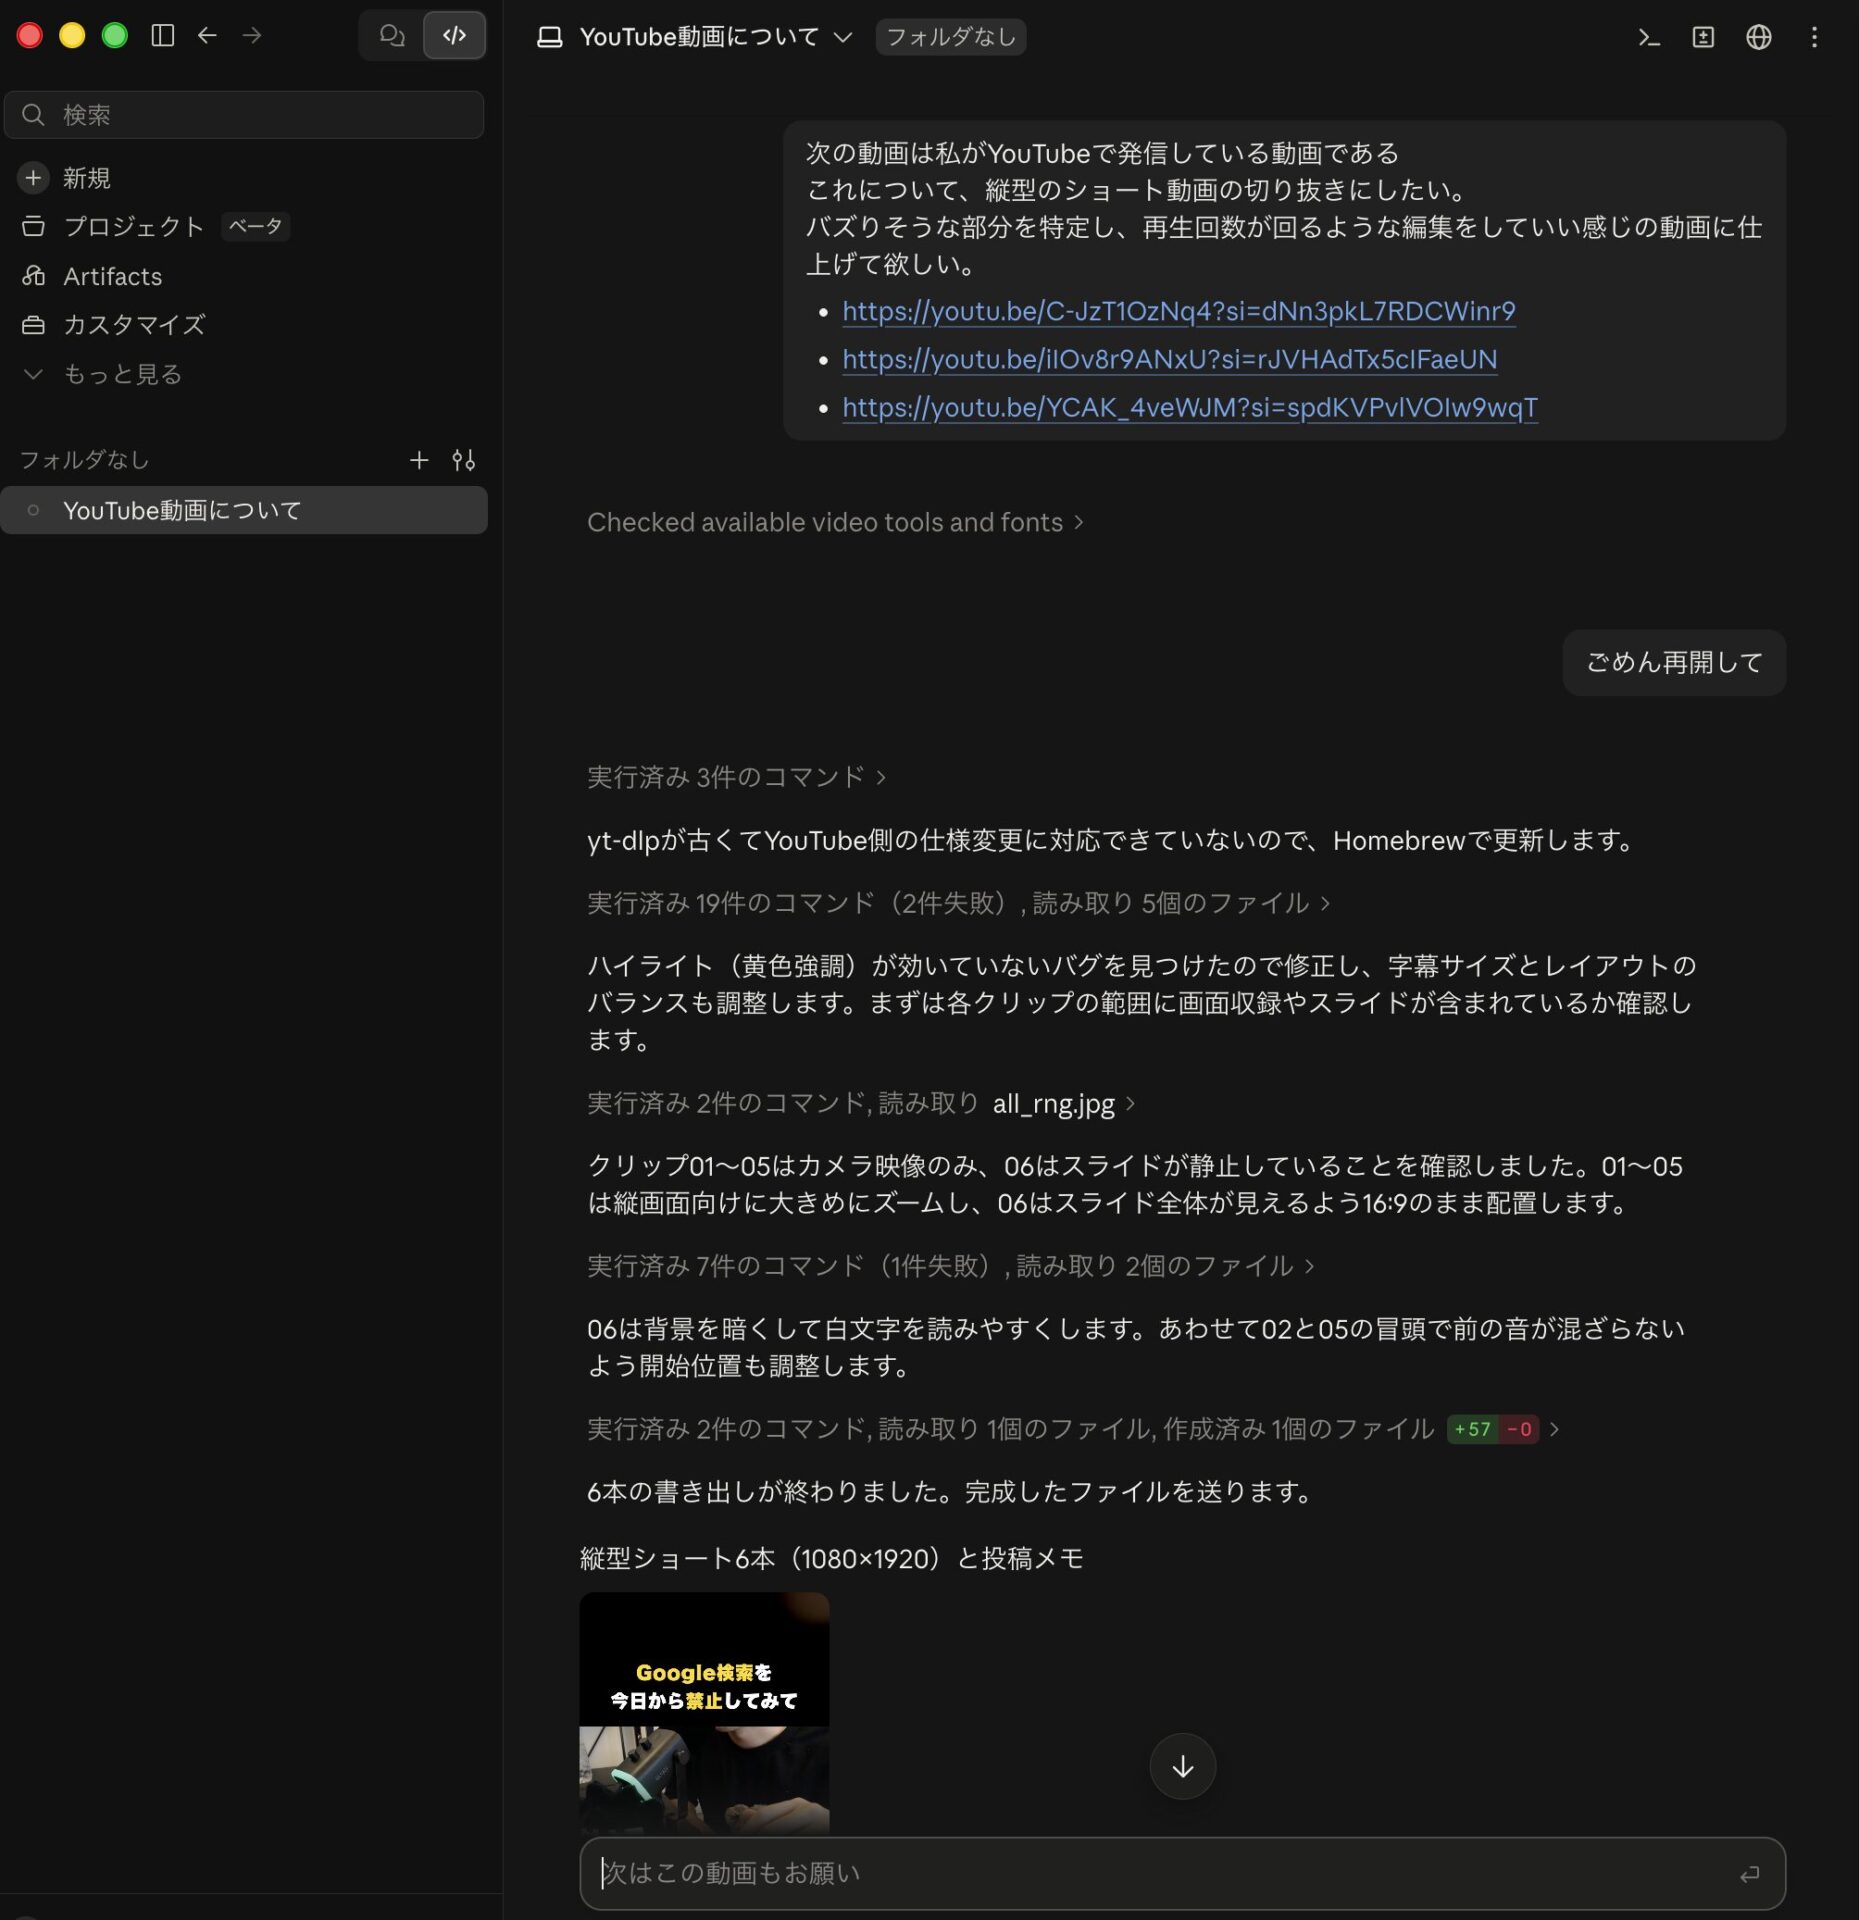
Task: Open the terminal icon in header
Action: (1649, 38)
